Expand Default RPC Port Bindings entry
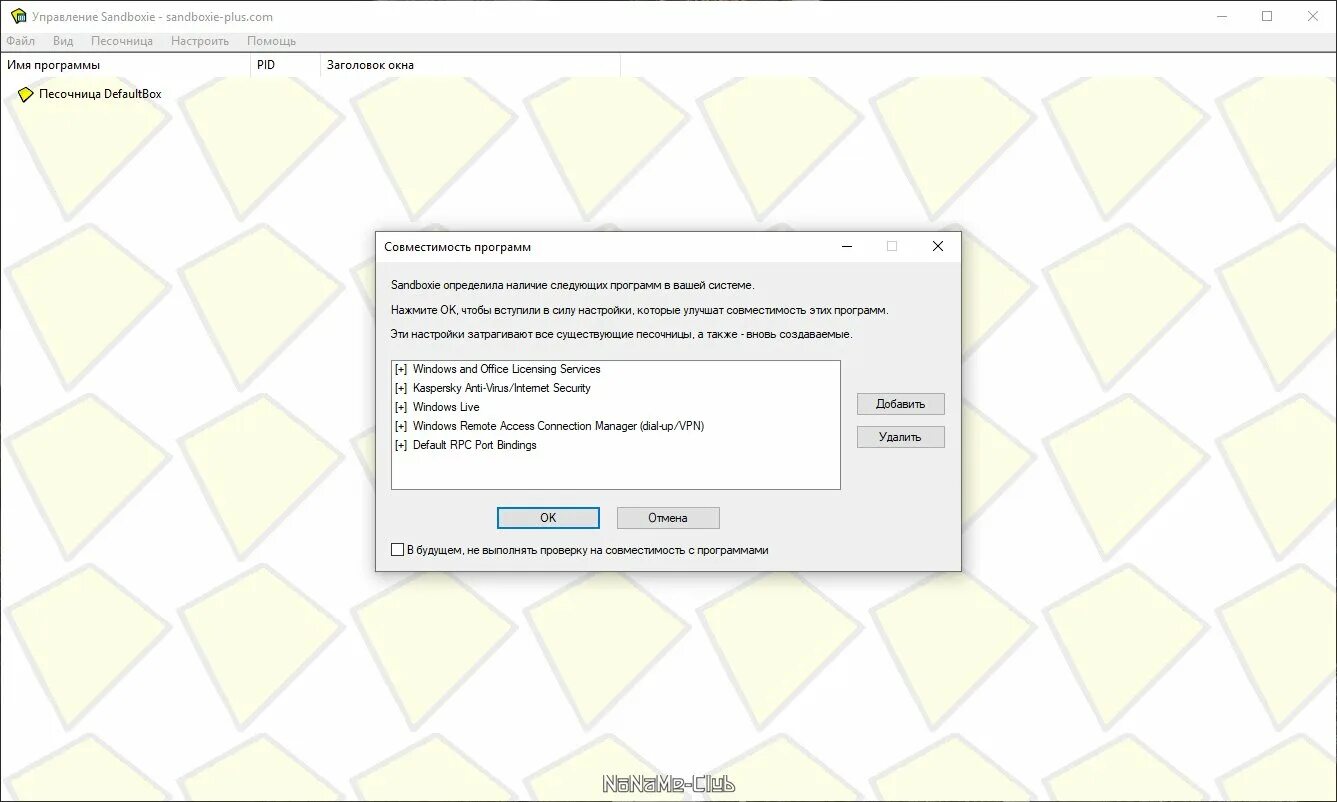Screen dimensions: 1337x802 pyautogui.click(x=401, y=445)
